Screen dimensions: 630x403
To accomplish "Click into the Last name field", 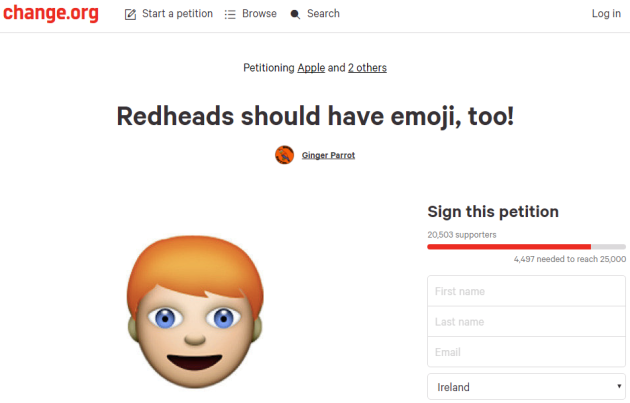I will (x=526, y=322).
